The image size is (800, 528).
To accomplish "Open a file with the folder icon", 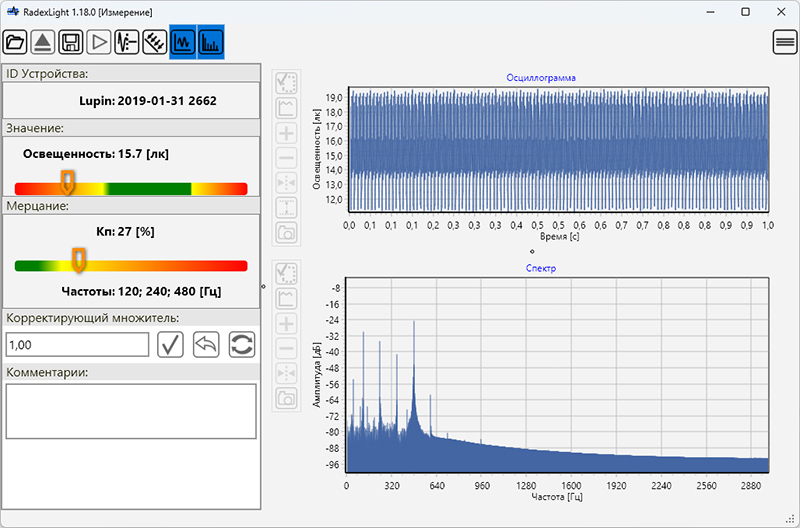I will (x=16, y=42).
